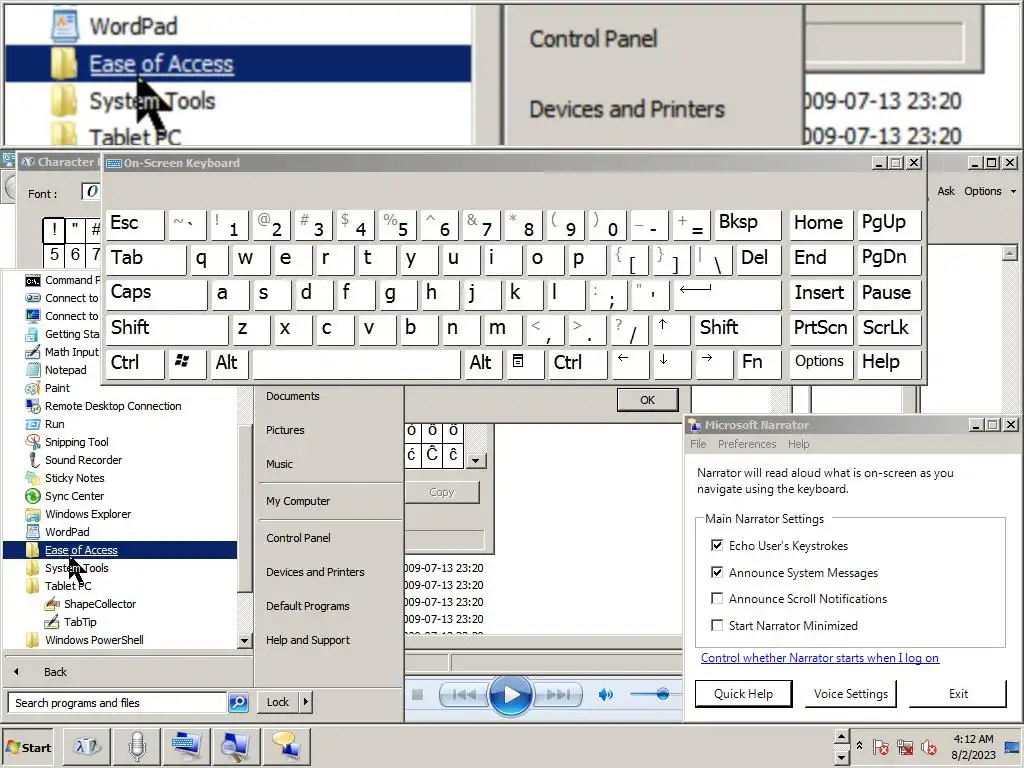Click the Exit button in Narrator

tap(958, 694)
